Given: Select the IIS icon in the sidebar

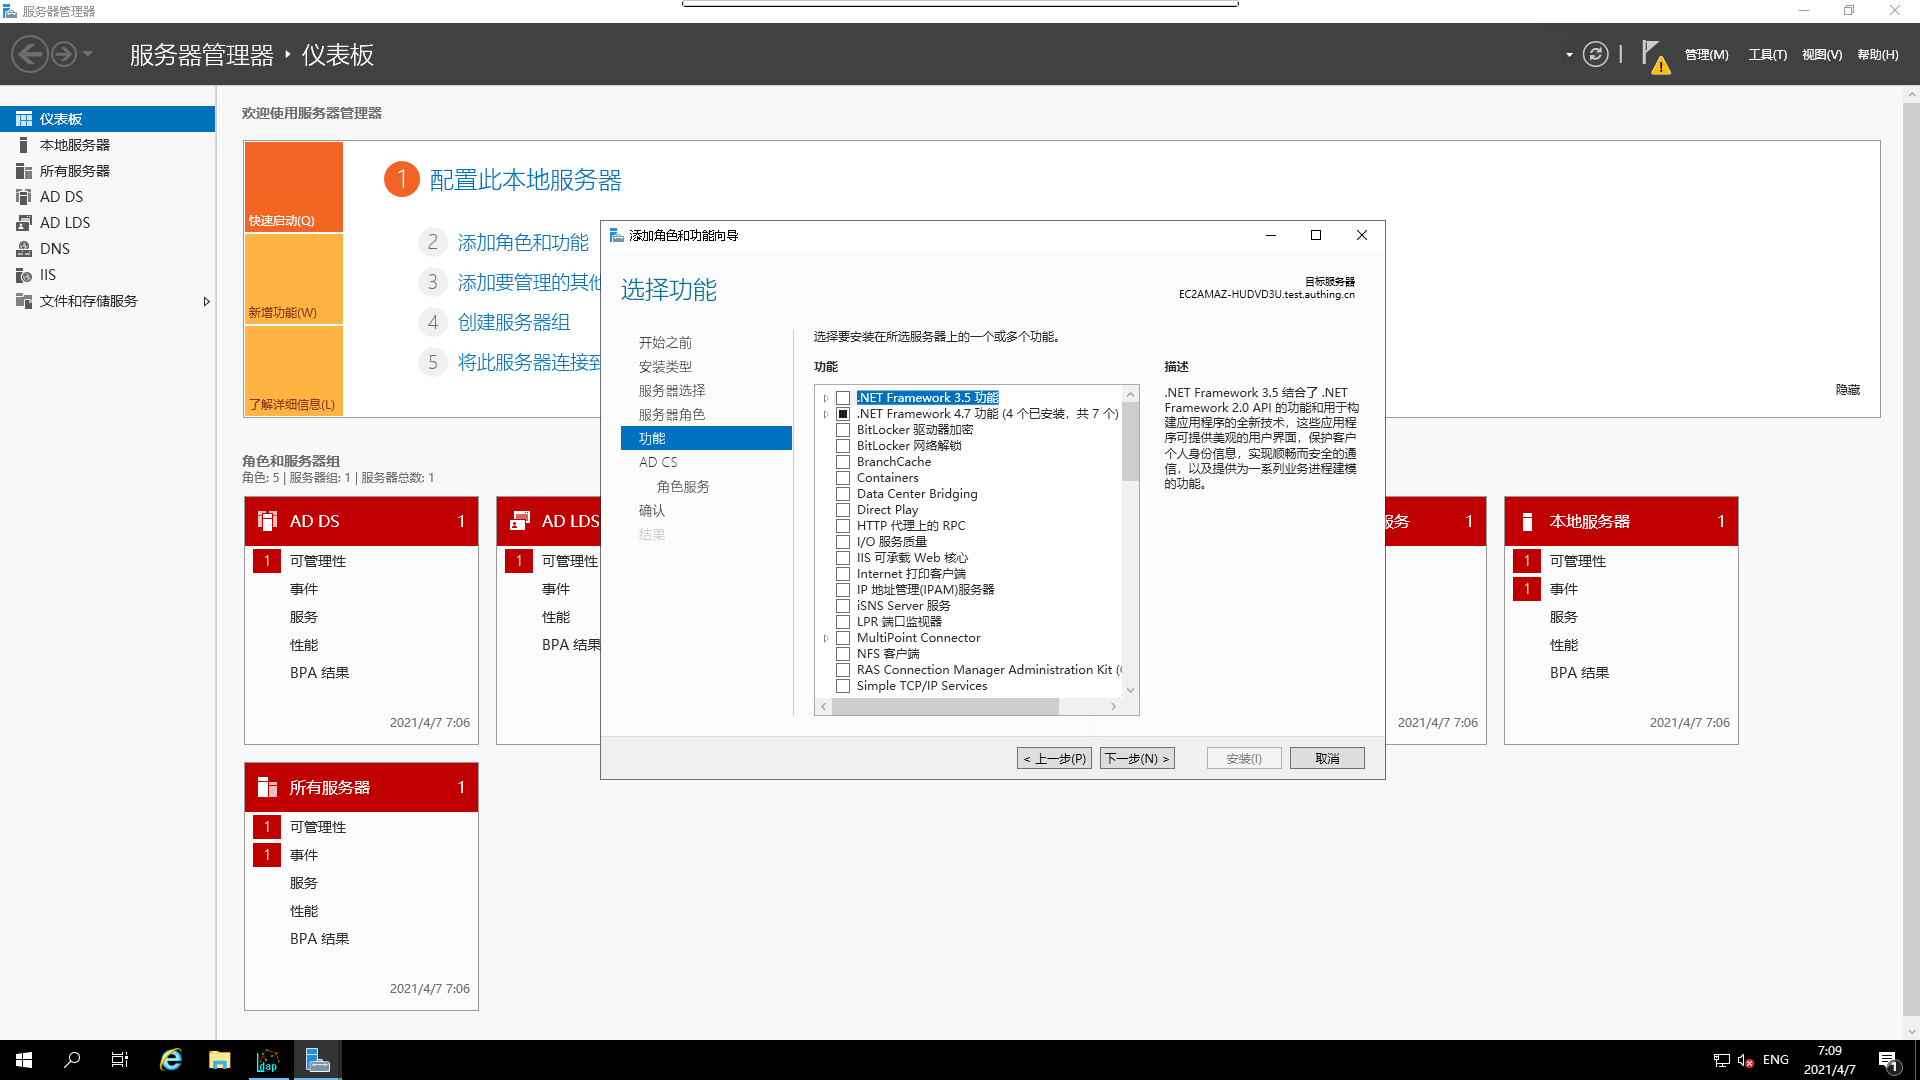Looking at the screenshot, I should tap(24, 275).
